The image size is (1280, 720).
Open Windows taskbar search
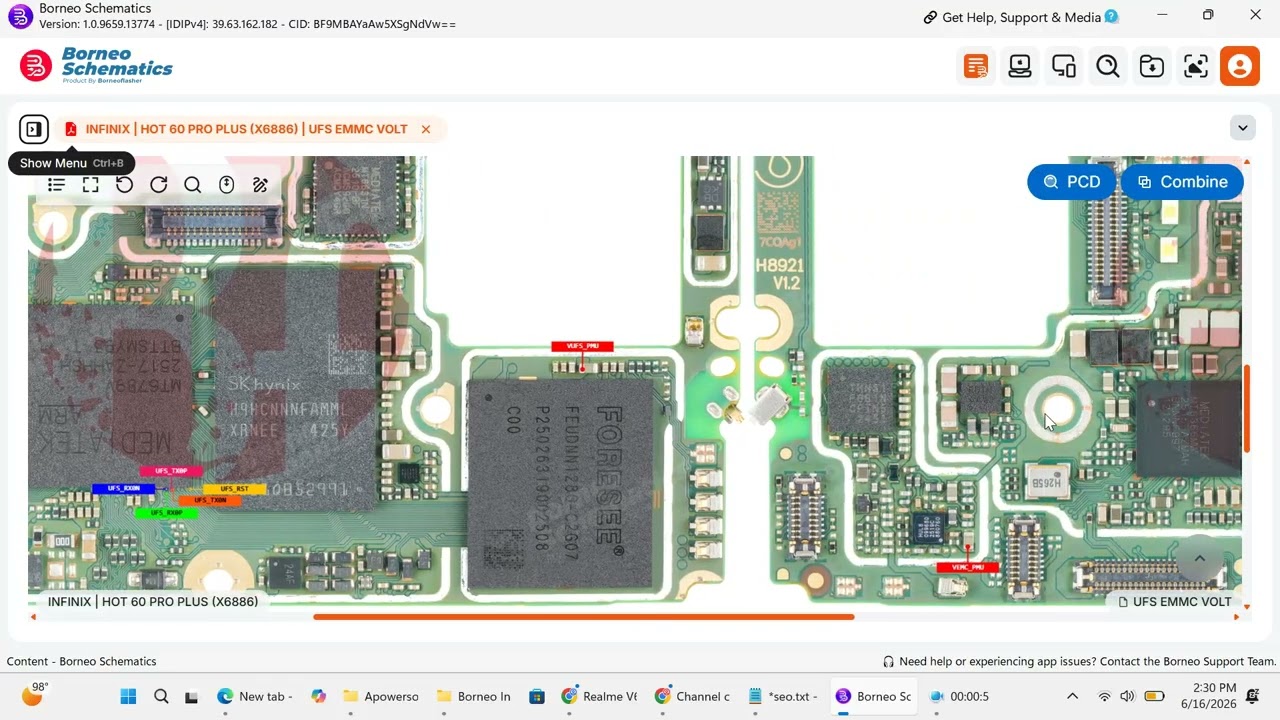coord(161,696)
